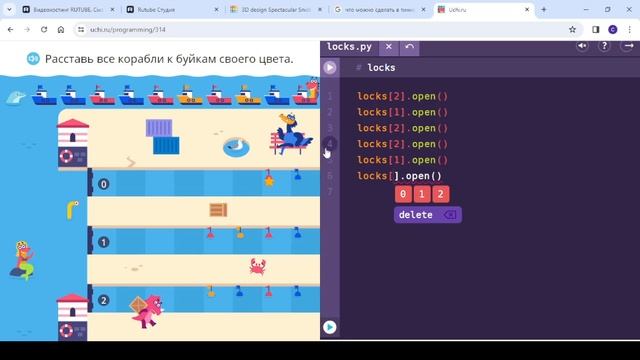This screenshot has width=640, height=360.
Task: Go back in browser history
Action: [x=11, y=29]
